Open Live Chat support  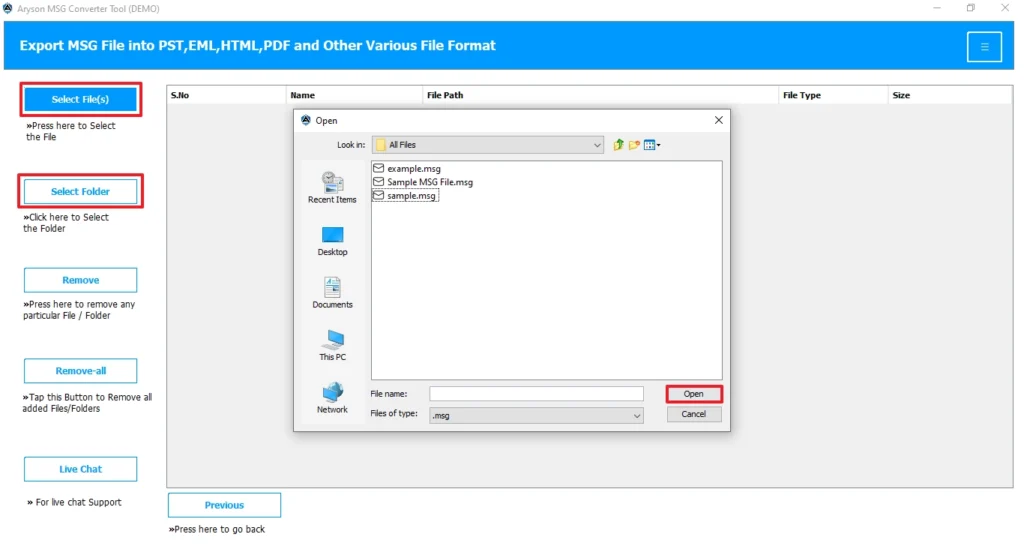[x=80, y=469]
